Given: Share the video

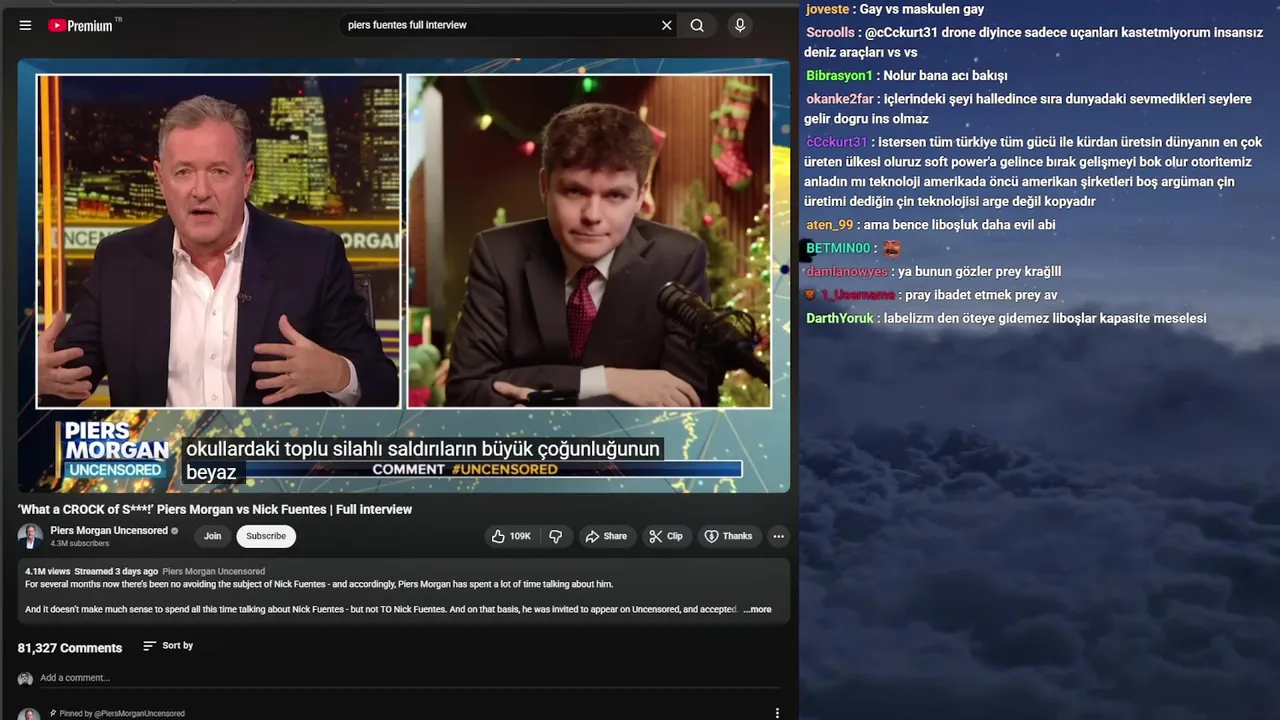Looking at the screenshot, I should point(606,536).
